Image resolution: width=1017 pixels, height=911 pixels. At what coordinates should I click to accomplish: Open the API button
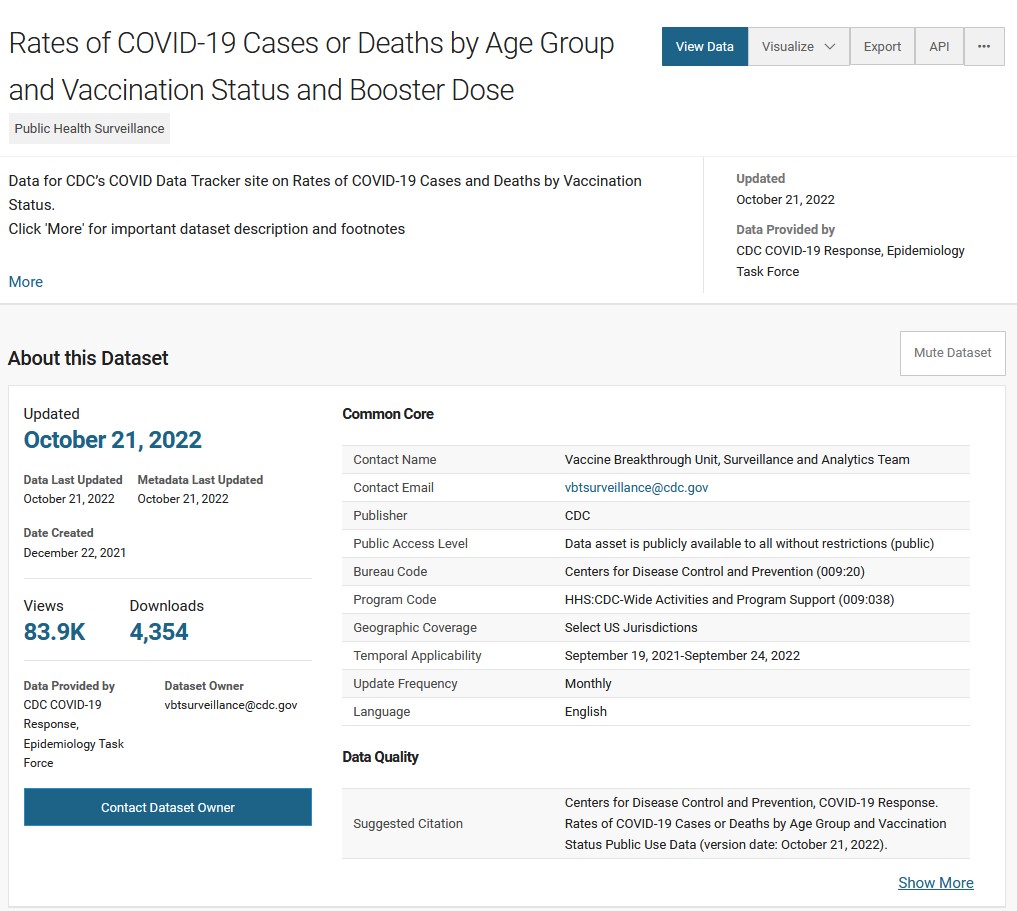pos(939,47)
